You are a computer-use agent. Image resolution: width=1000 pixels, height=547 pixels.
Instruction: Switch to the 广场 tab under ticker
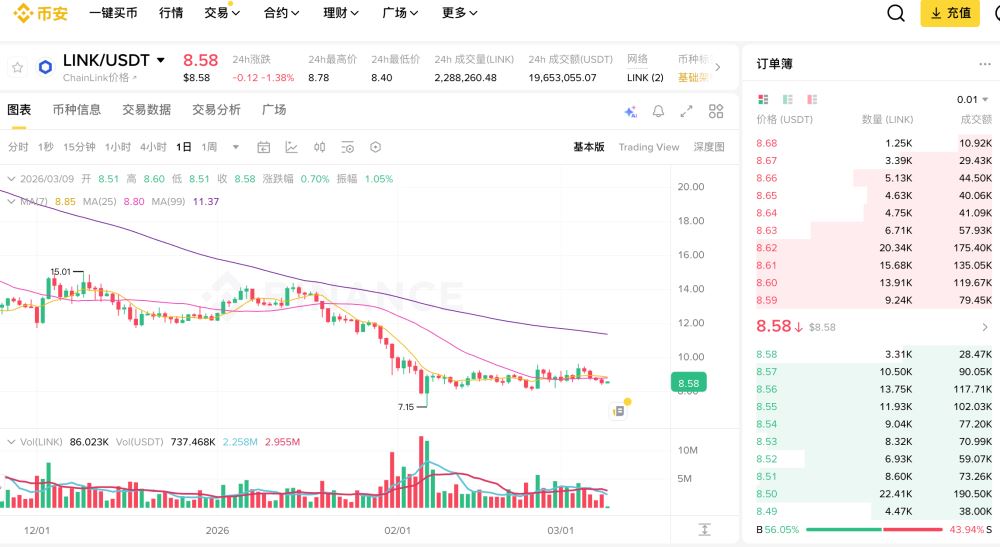(x=274, y=110)
